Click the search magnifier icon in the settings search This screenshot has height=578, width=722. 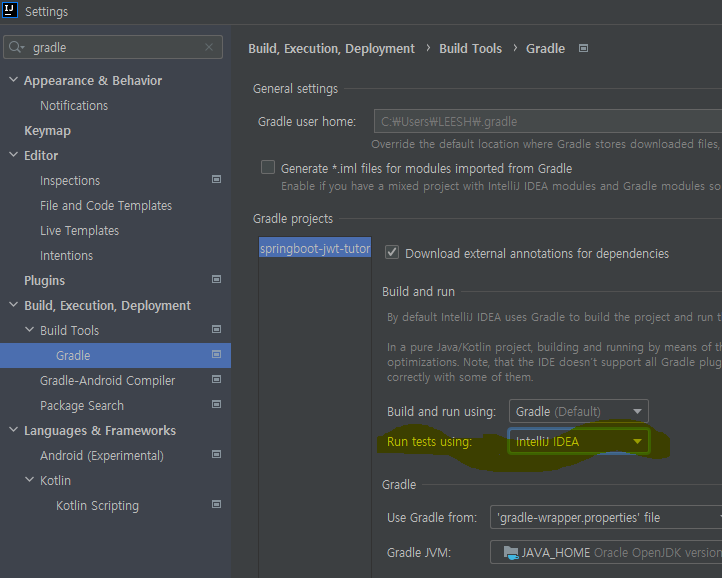[x=16, y=47]
